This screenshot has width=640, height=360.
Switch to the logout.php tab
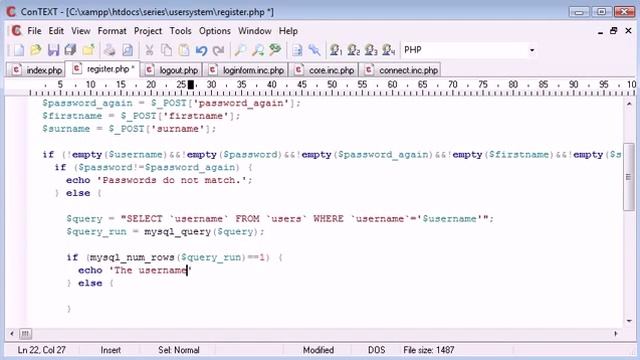tap(171, 70)
